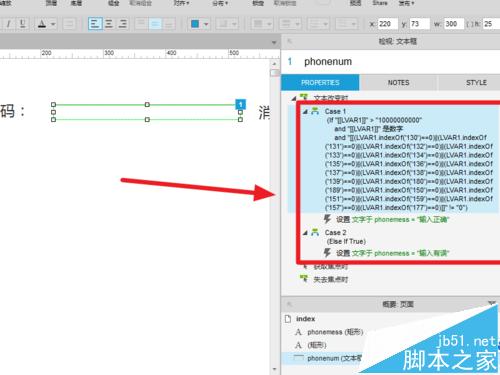
Task: Select phonenum text field in outline
Action: (334, 358)
